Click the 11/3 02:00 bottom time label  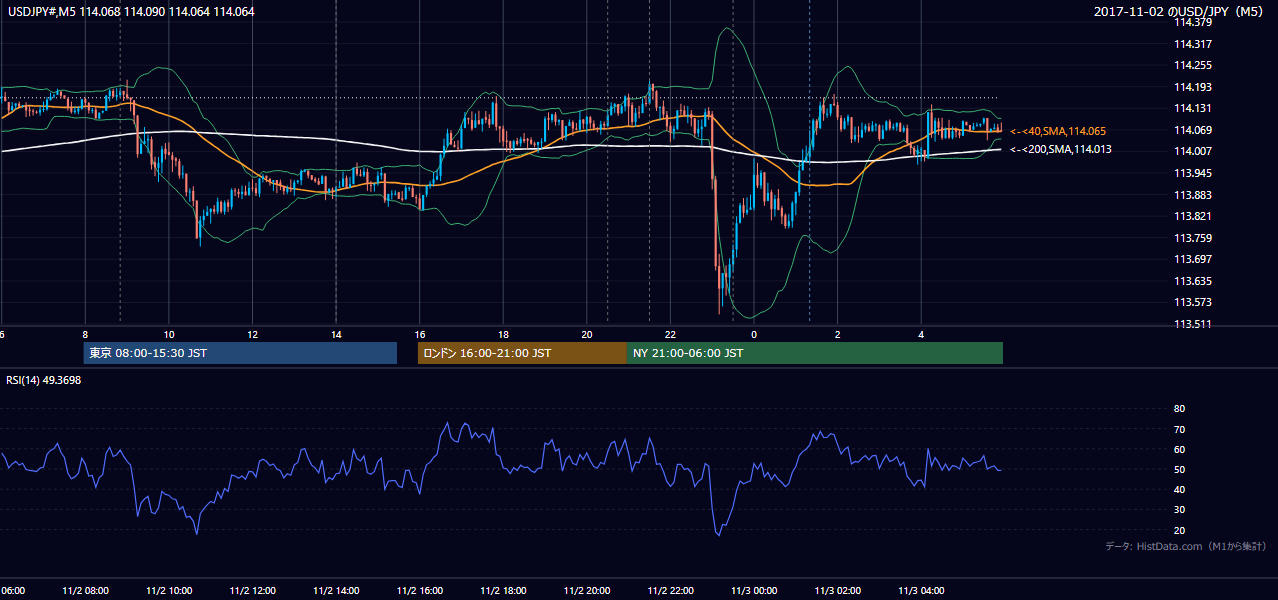tap(838, 591)
